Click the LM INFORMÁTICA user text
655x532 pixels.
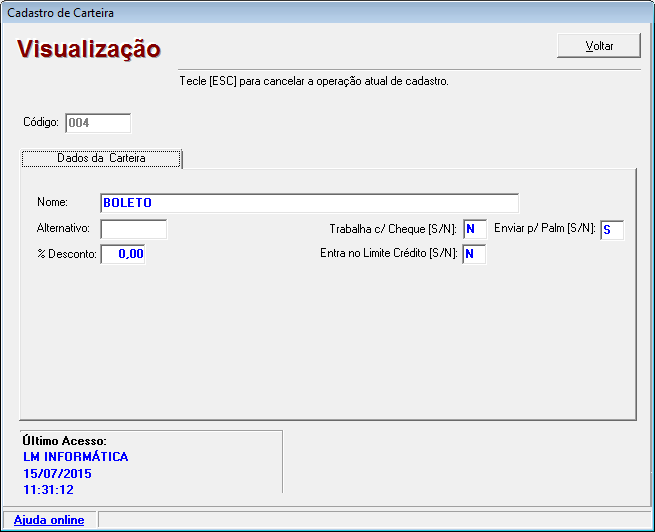75,457
